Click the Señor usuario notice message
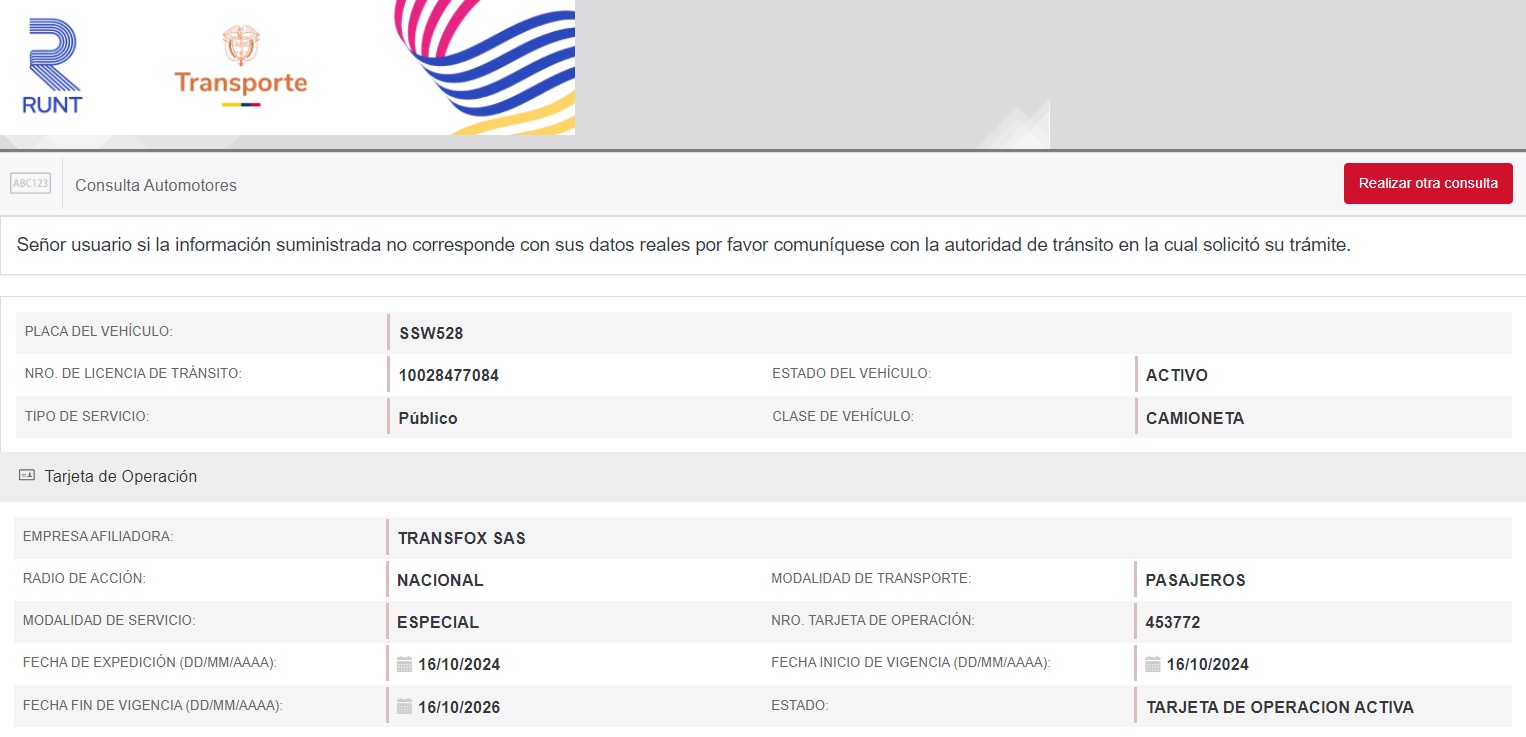The height and width of the screenshot is (737, 1526). 683,245
